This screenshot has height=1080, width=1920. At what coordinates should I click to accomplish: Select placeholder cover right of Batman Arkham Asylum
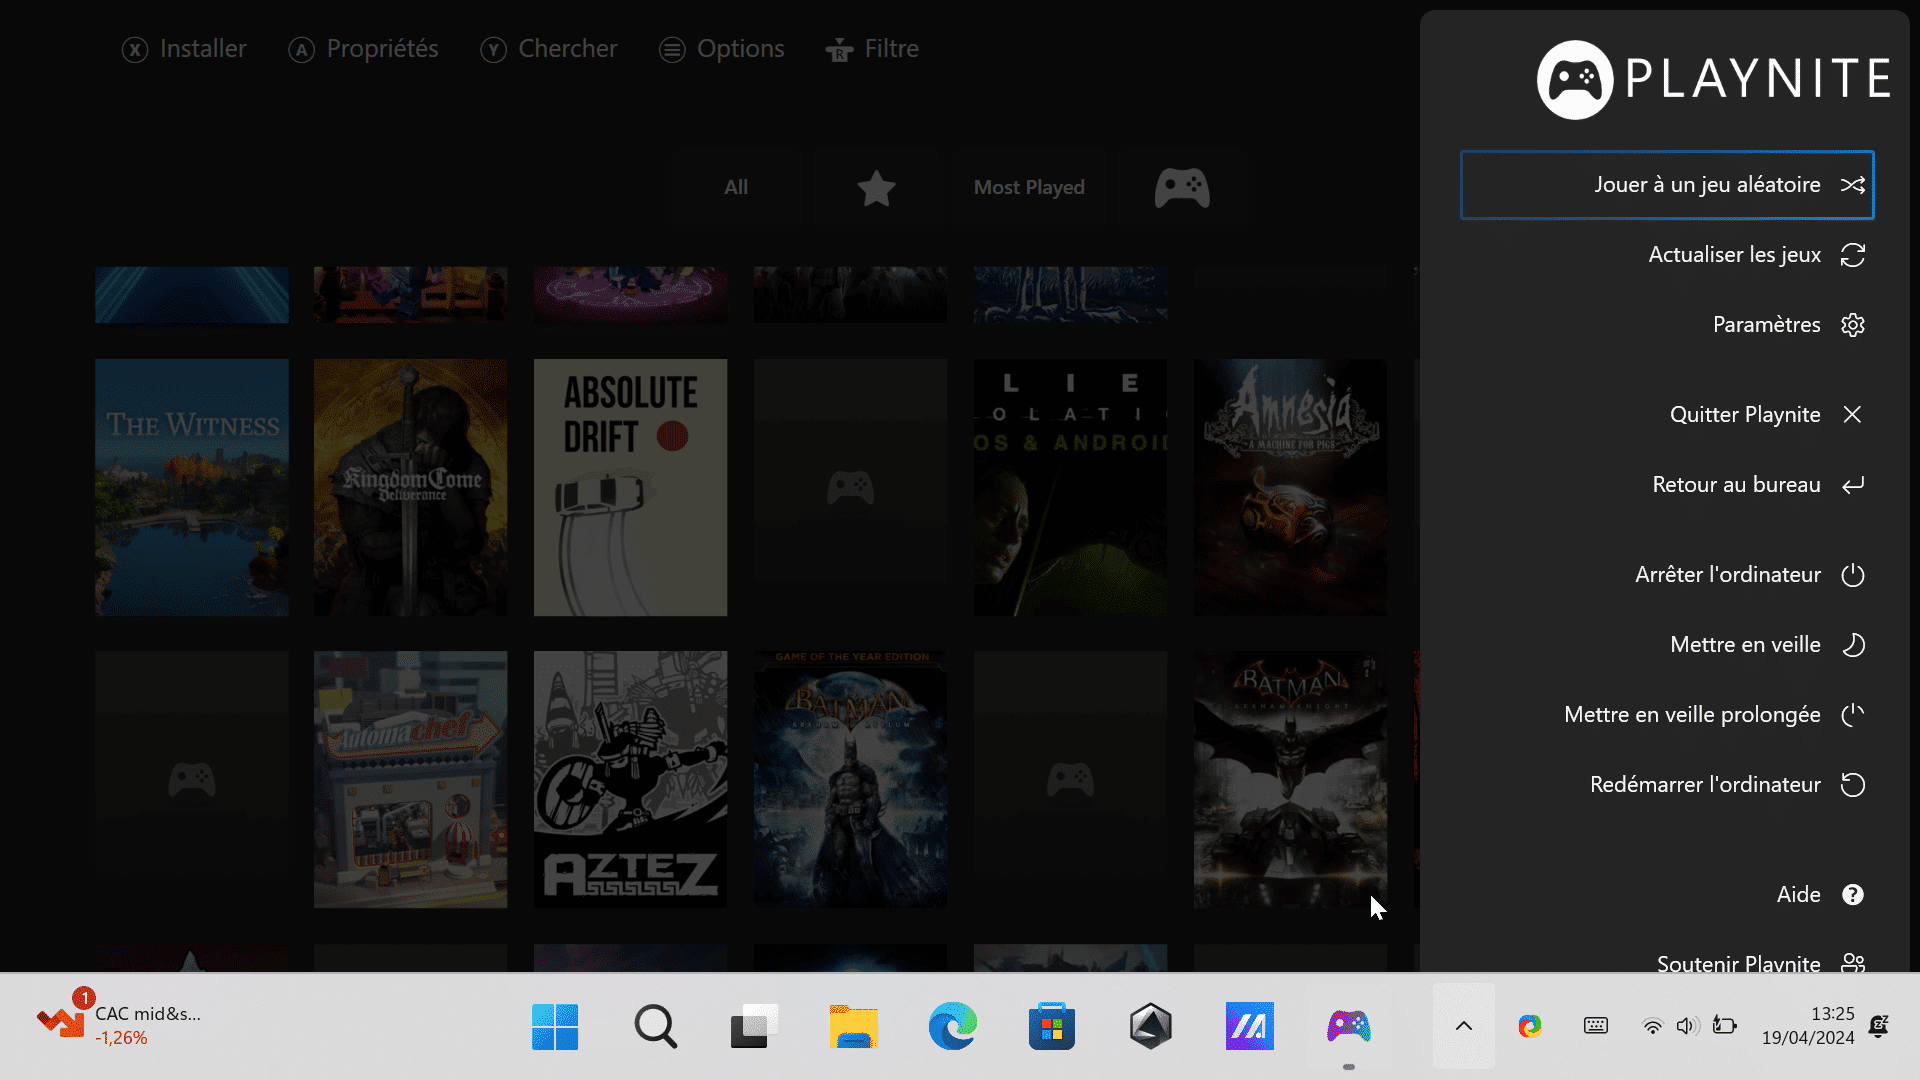click(x=1070, y=779)
